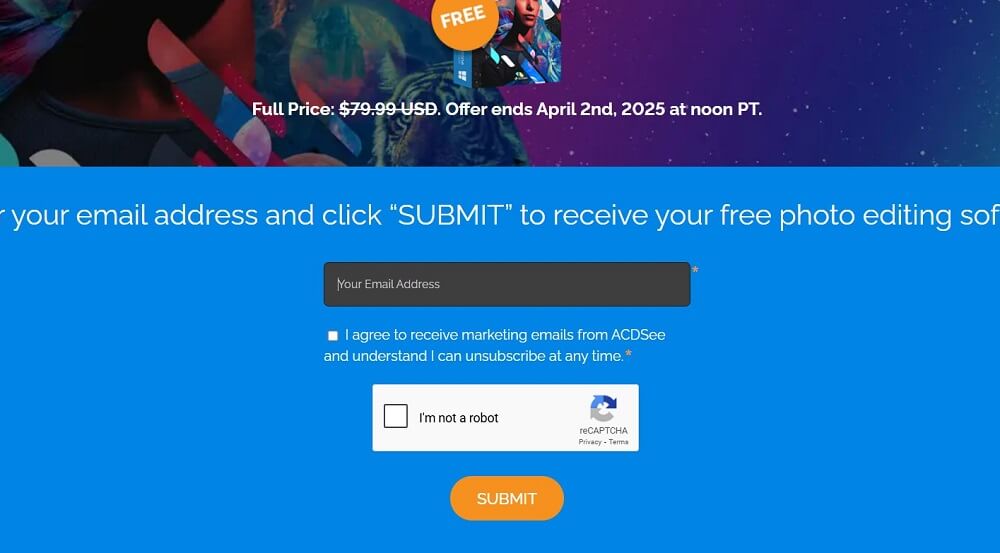Click the orange FREE badge
1000x553 pixels.
pyautogui.click(x=464, y=19)
